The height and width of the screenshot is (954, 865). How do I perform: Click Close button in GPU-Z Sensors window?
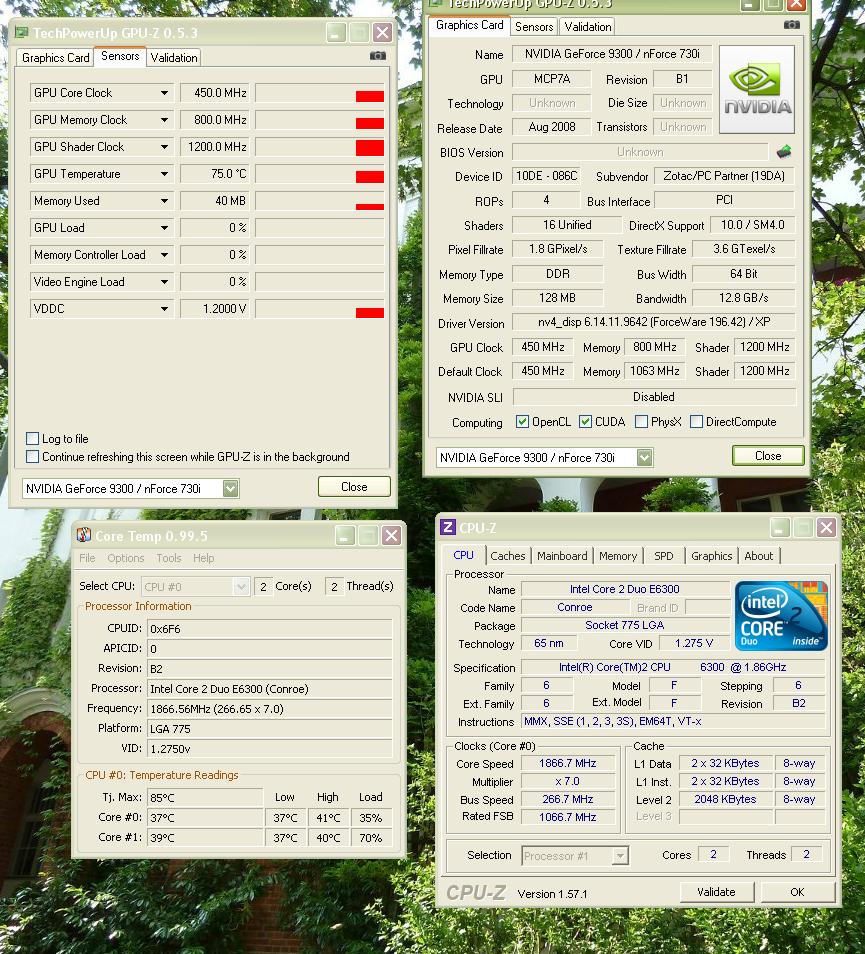354,487
